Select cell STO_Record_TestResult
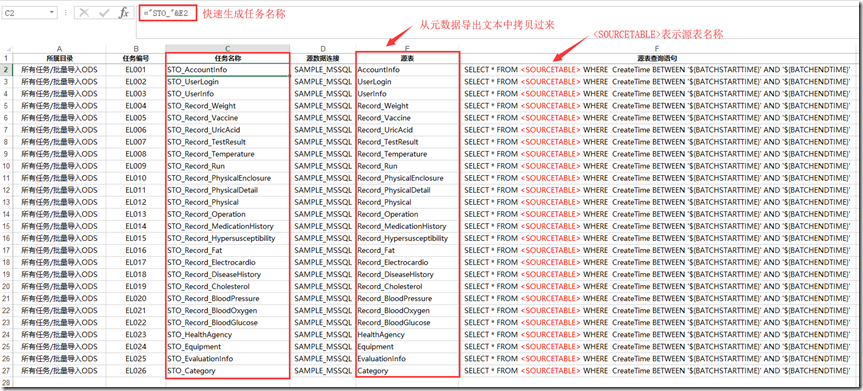 (x=228, y=142)
